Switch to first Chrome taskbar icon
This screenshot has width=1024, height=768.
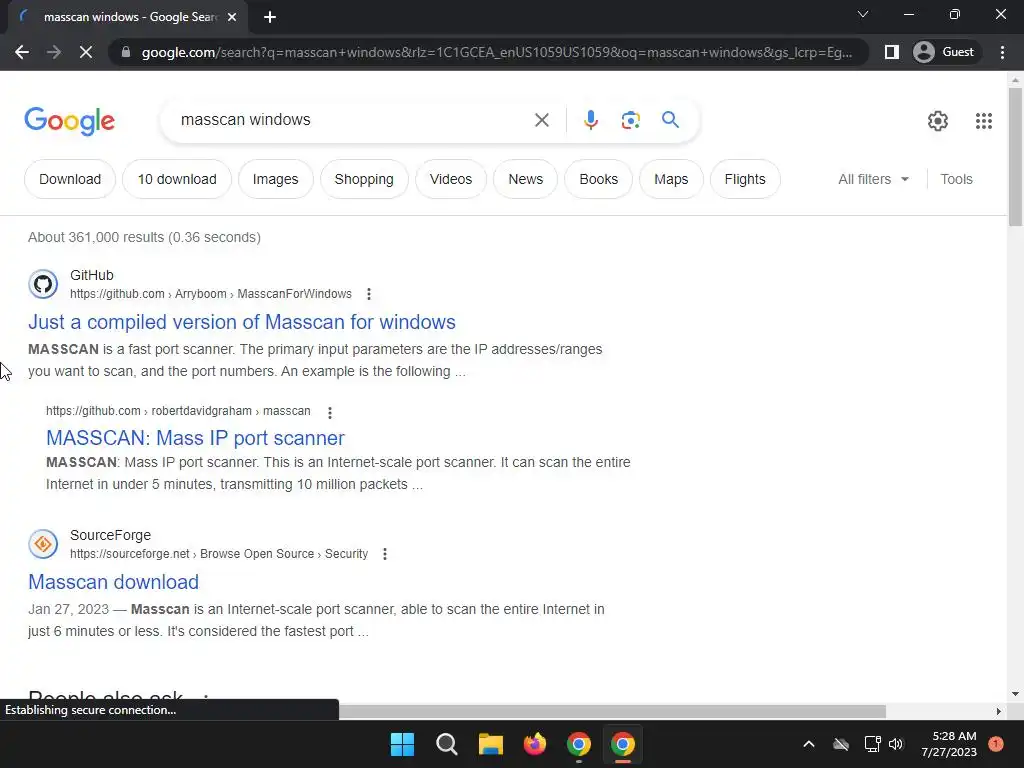(x=579, y=744)
